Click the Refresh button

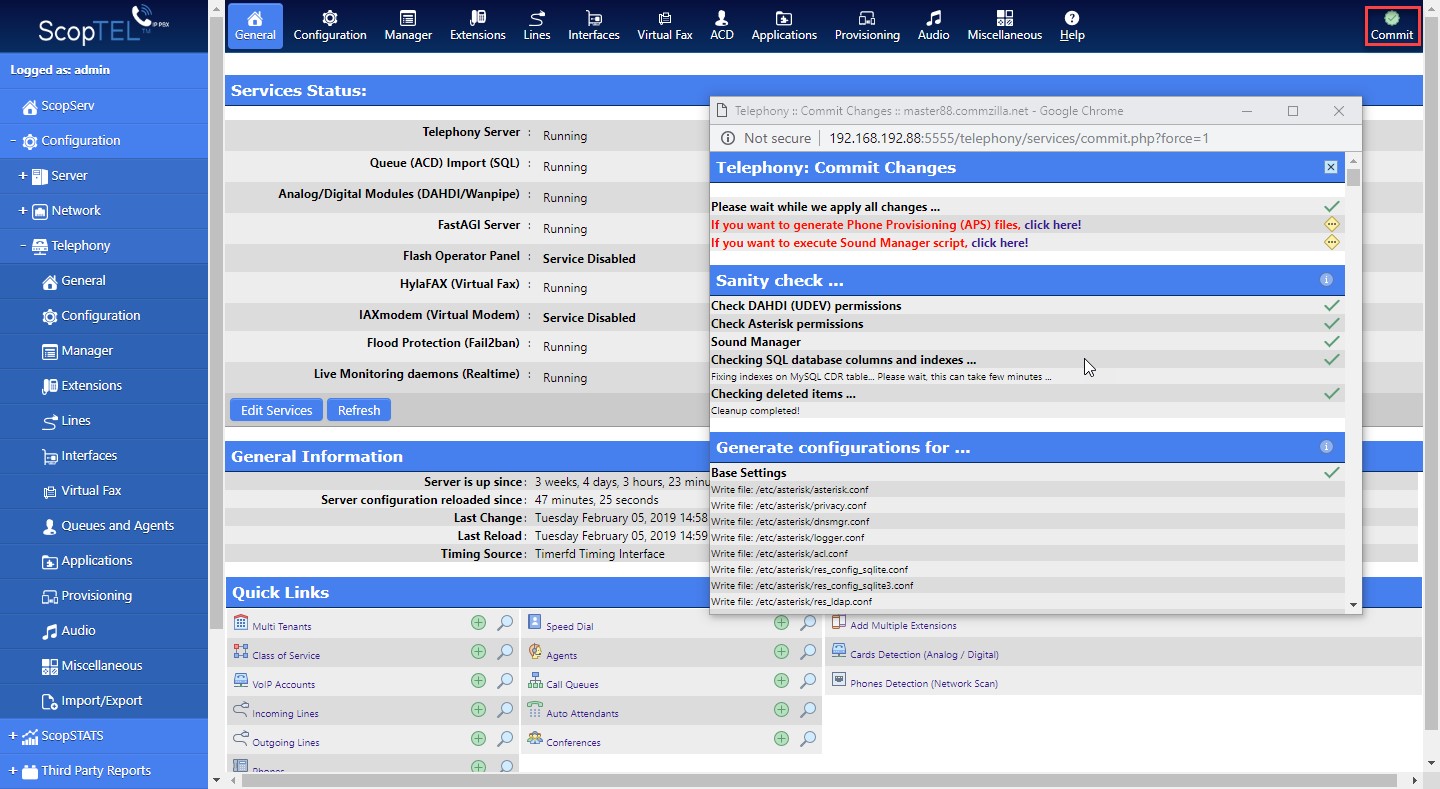359,410
